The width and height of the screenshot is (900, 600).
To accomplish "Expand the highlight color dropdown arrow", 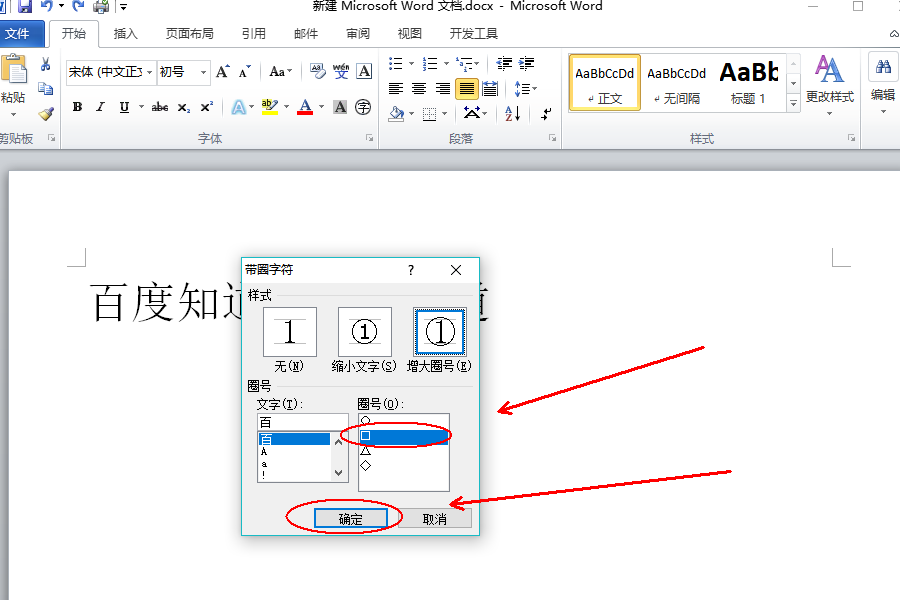I will click(286, 107).
